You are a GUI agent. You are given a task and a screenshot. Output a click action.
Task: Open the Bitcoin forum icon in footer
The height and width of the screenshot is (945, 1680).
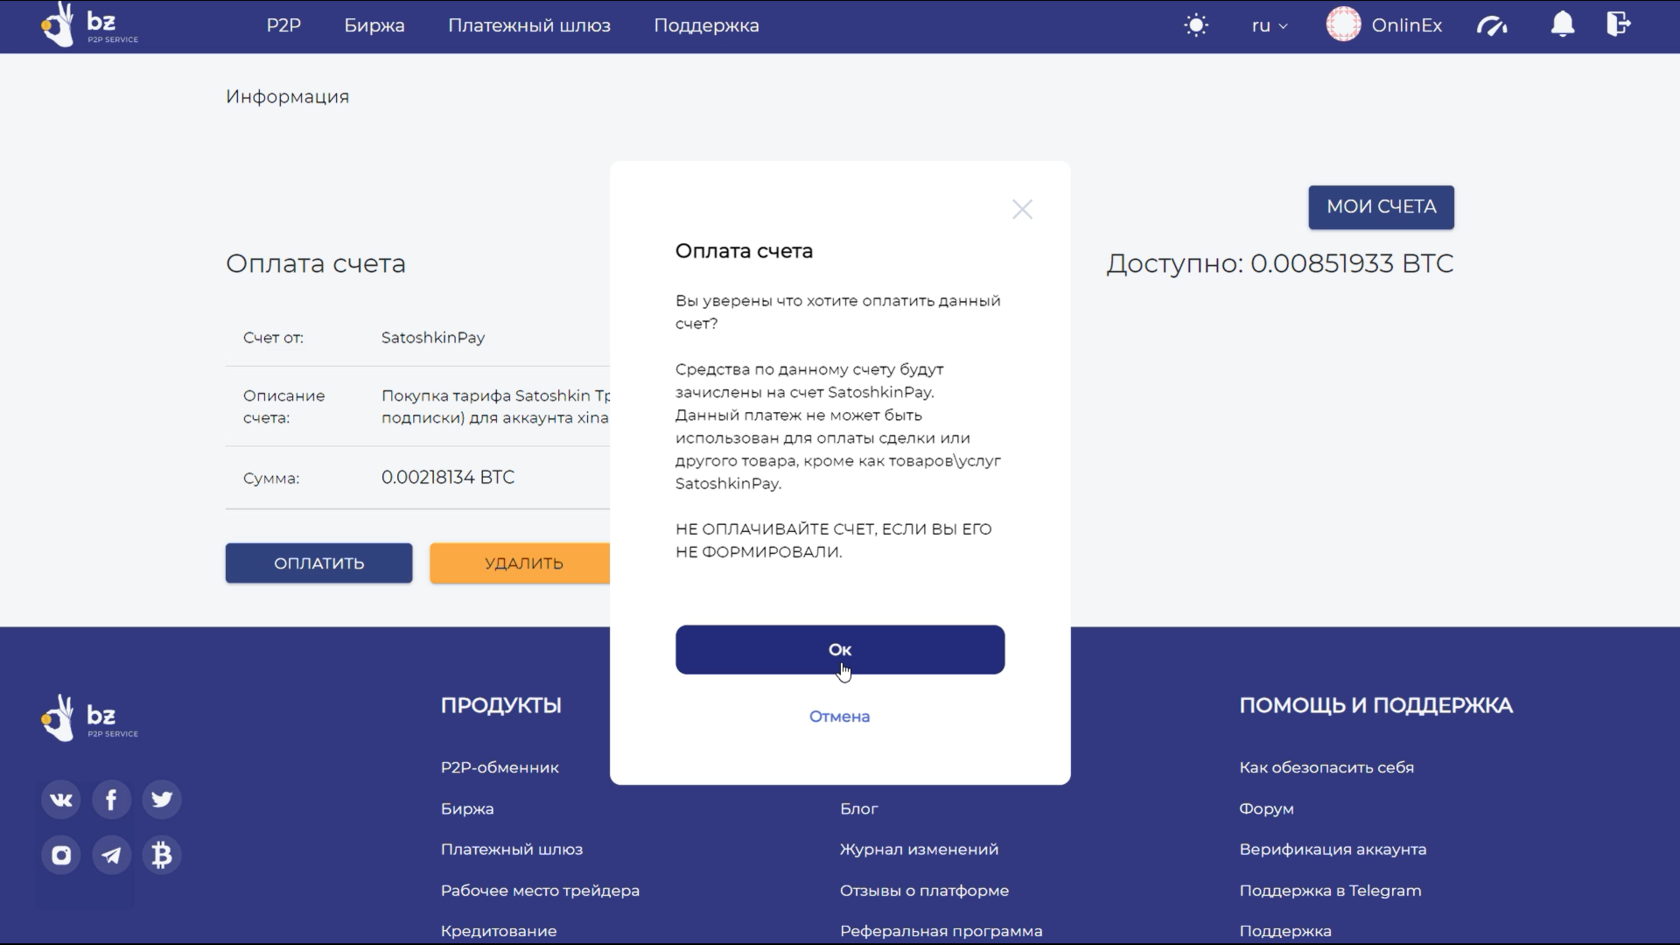[162, 855]
